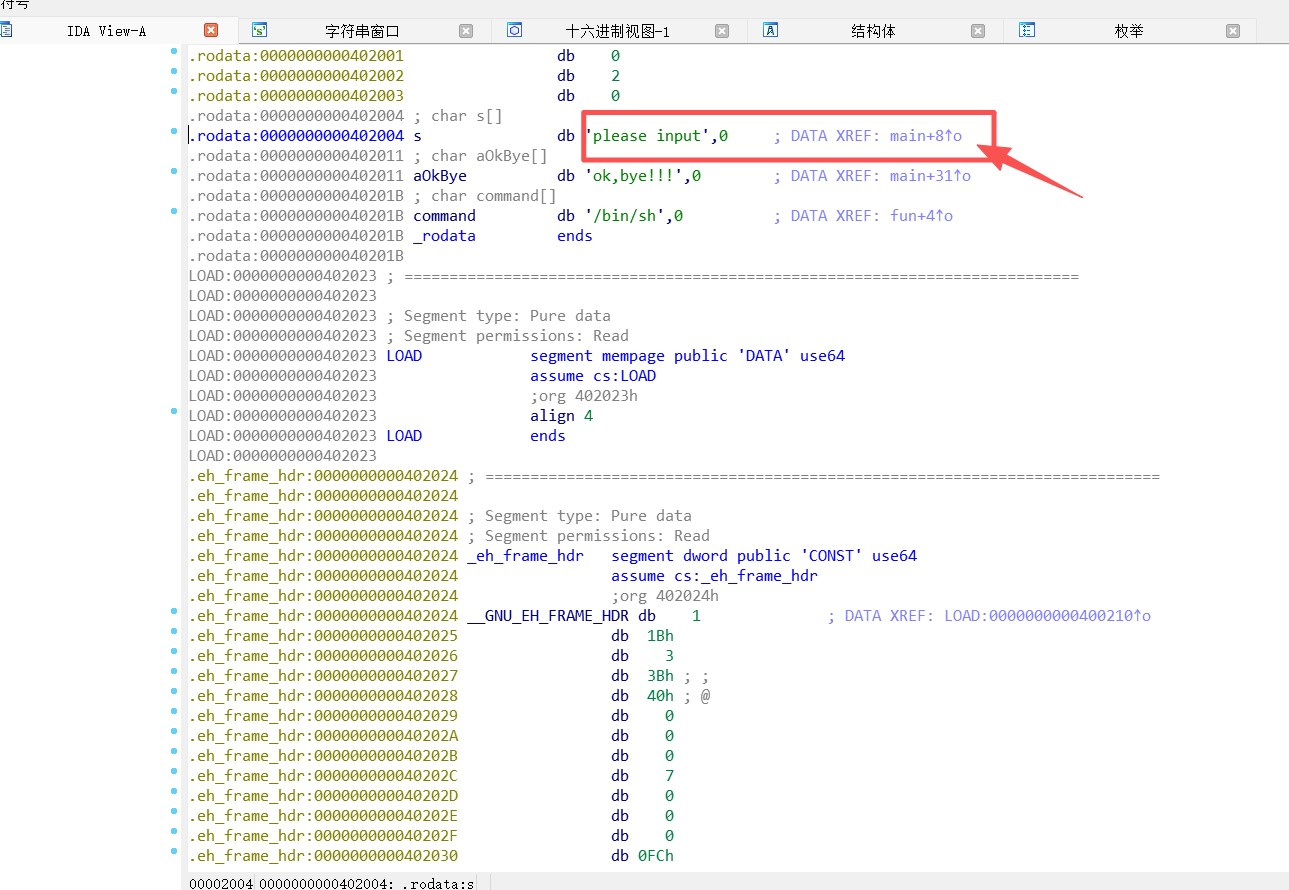Close the 结构体 tab
Screen dimensions: 1289x890
(978, 31)
